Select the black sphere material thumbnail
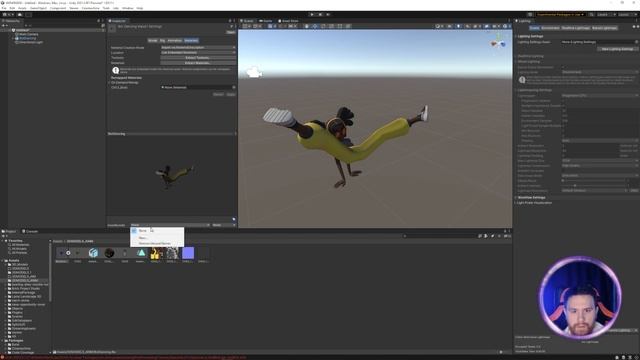Viewport: 640px width, 360px height. point(109,253)
